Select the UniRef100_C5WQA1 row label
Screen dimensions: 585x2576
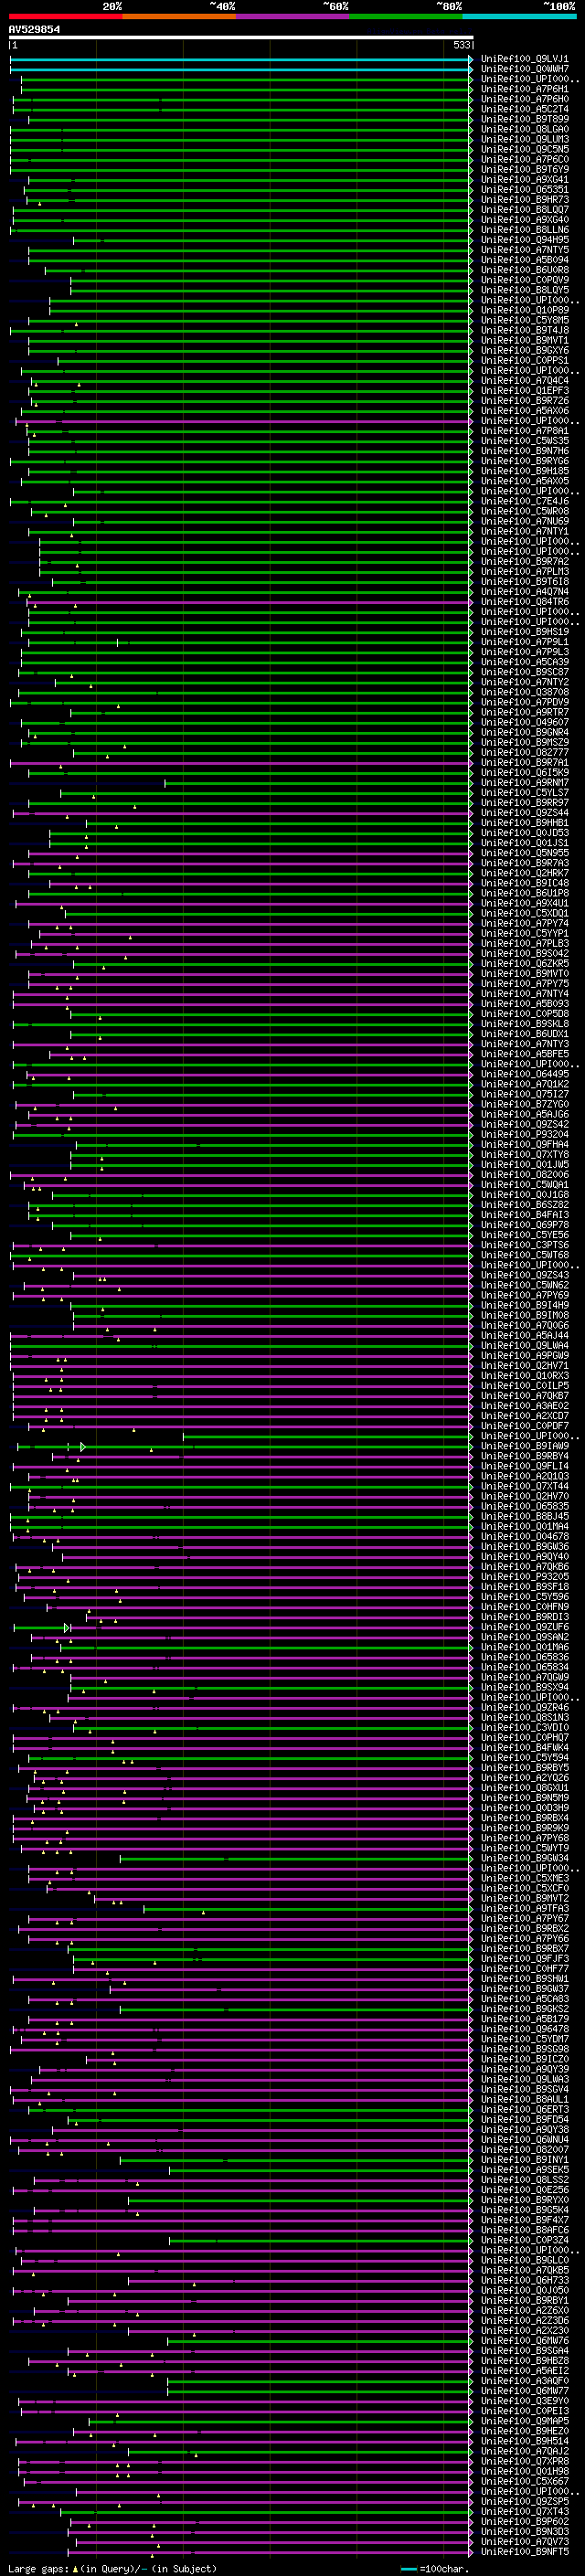(525, 1184)
